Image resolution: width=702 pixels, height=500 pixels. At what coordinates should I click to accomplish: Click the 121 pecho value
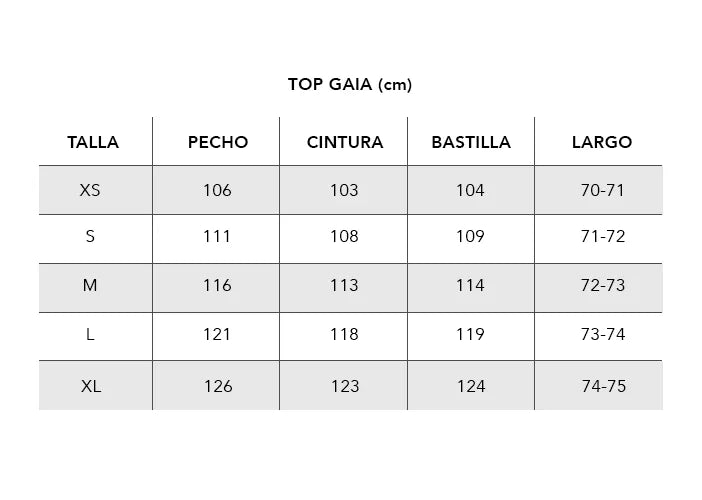coord(217,334)
